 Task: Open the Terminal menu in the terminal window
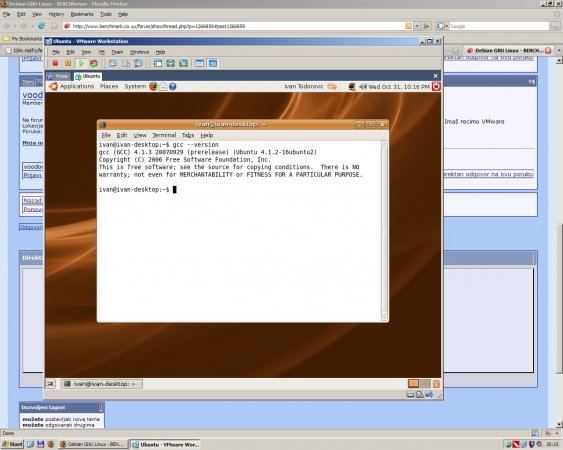pos(164,135)
